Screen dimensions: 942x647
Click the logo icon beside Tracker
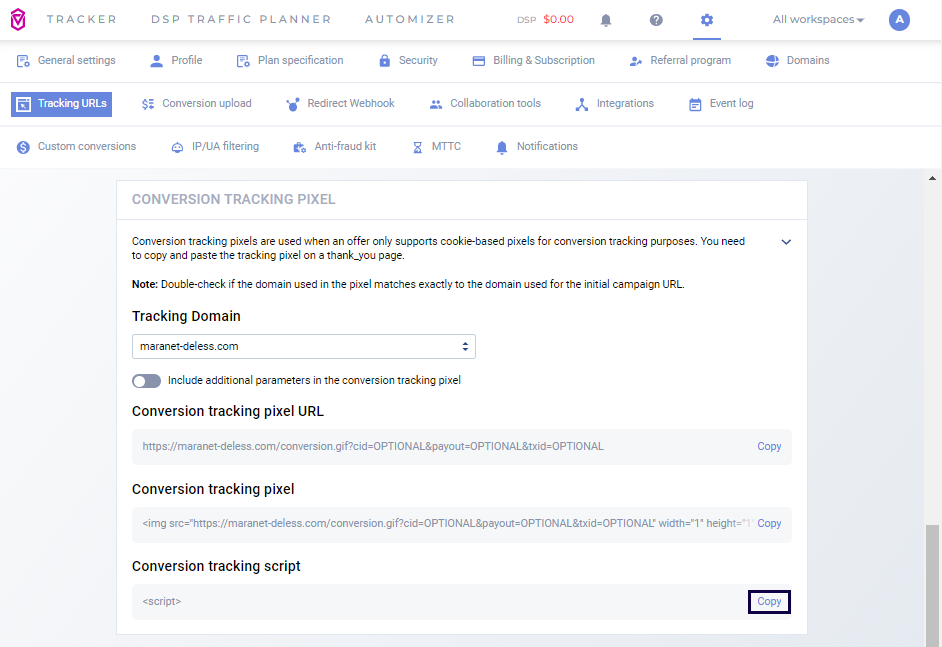[x=19, y=20]
